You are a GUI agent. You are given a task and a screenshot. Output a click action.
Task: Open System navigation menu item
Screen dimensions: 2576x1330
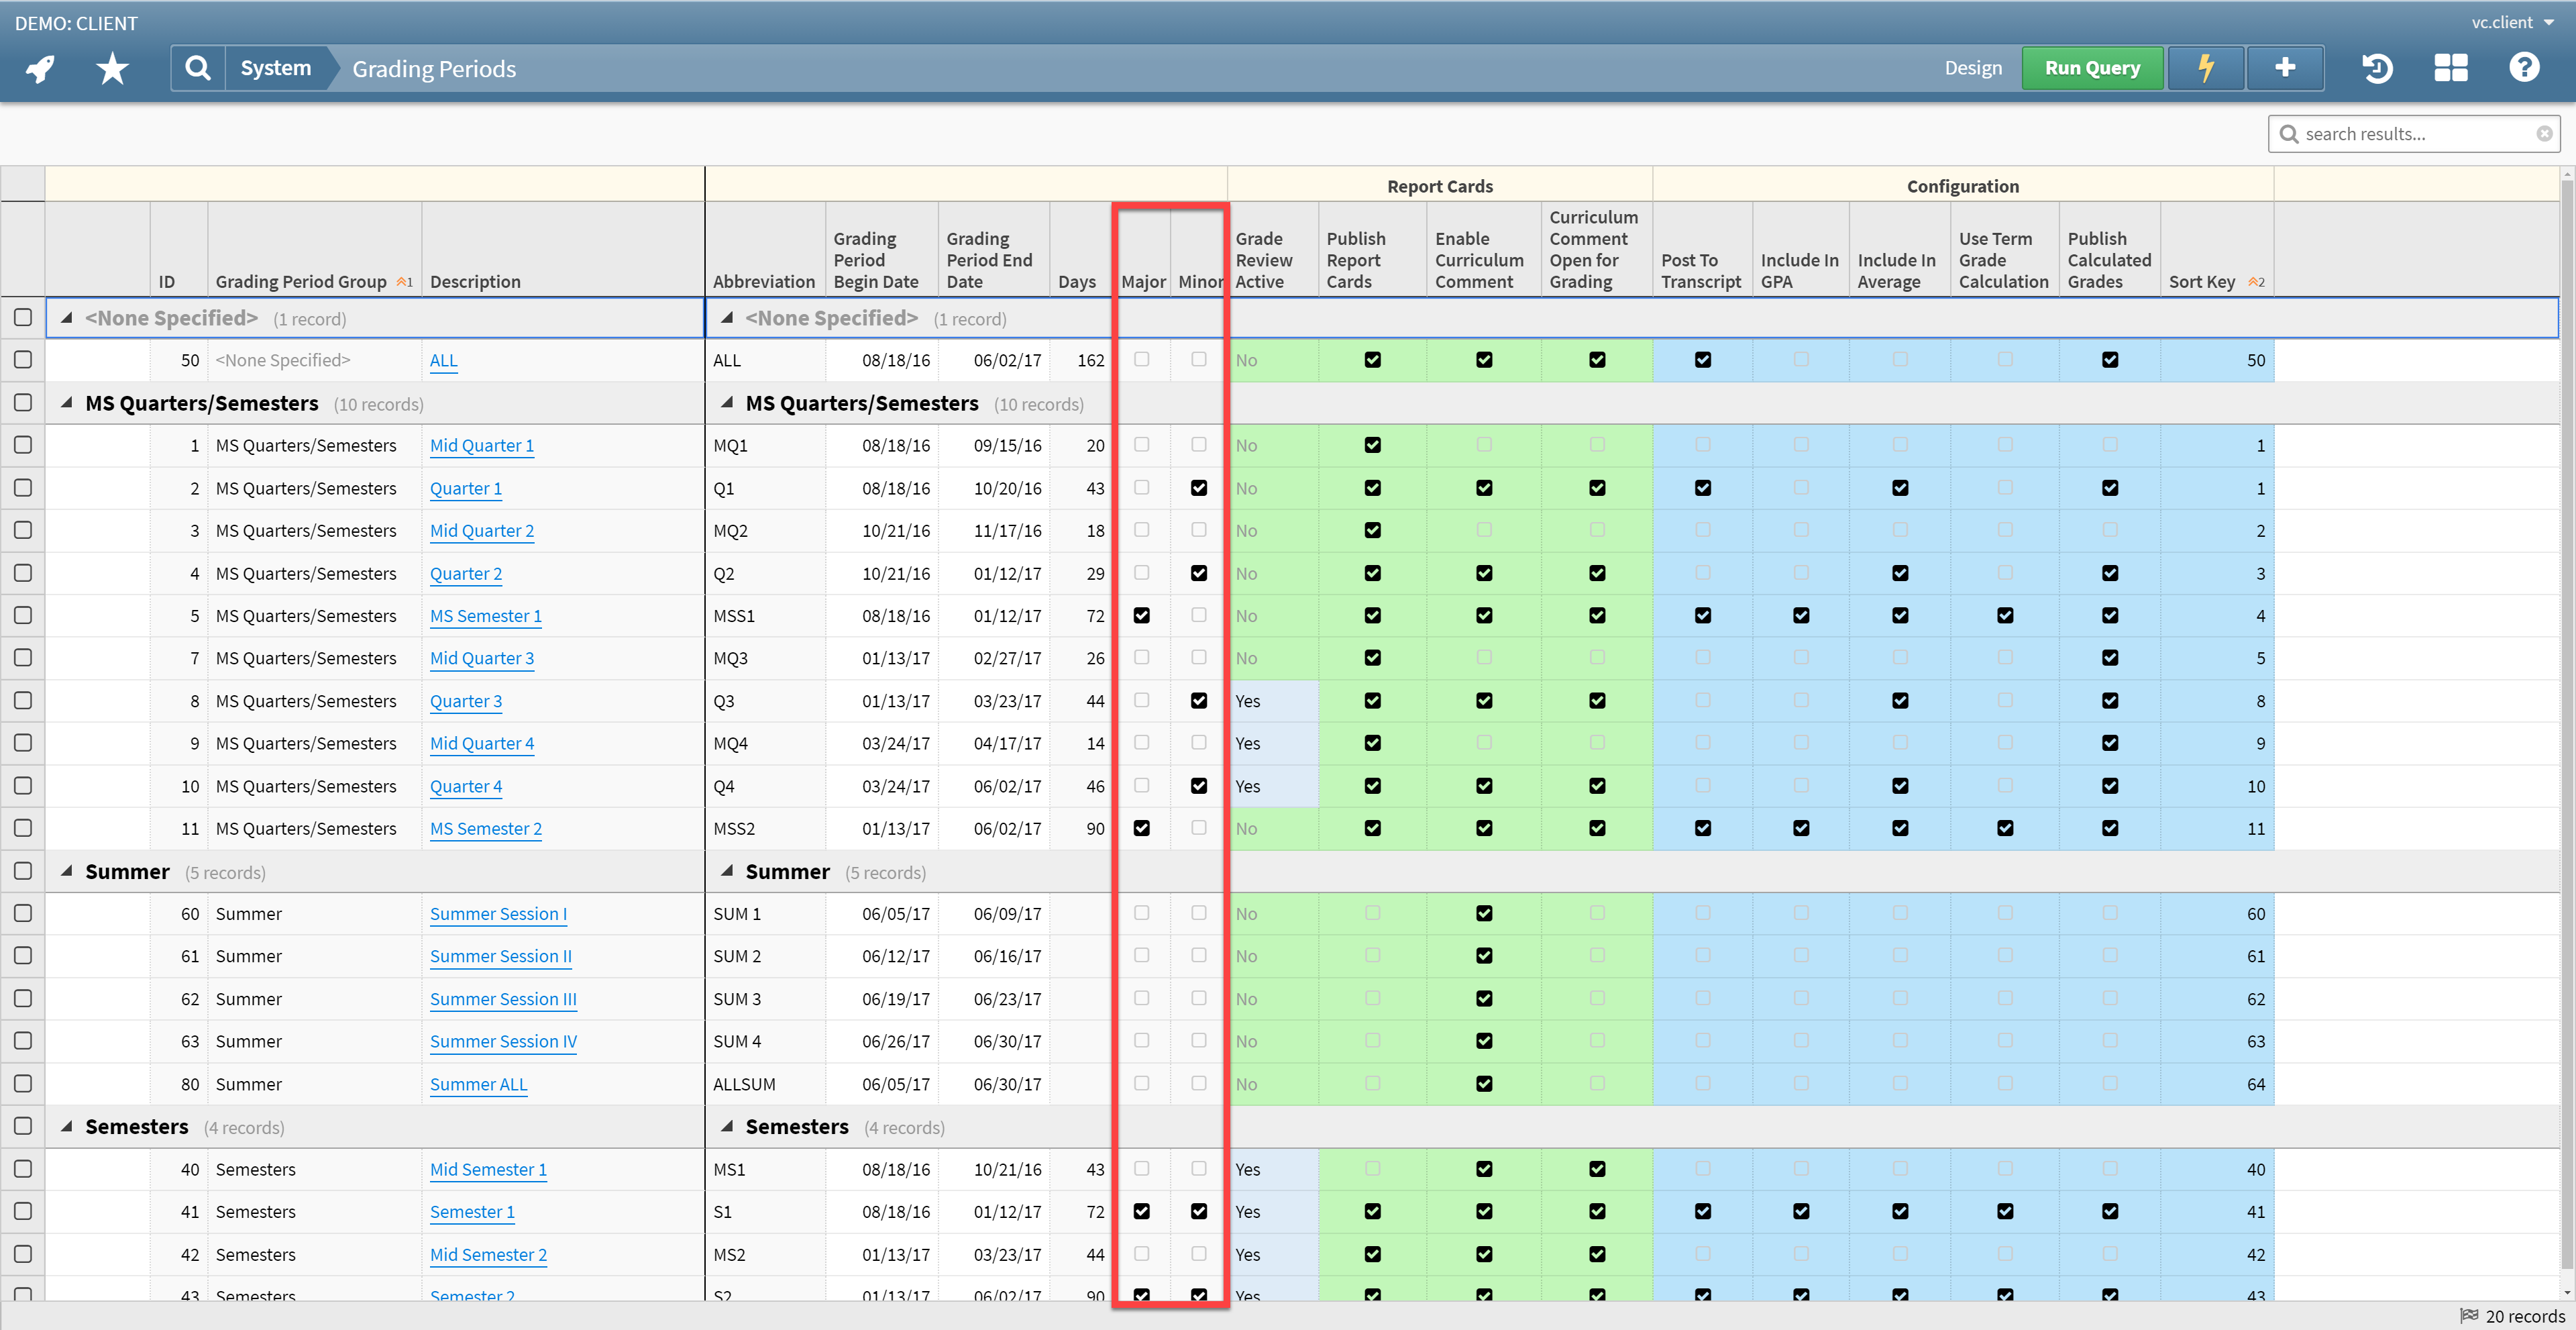coord(275,68)
